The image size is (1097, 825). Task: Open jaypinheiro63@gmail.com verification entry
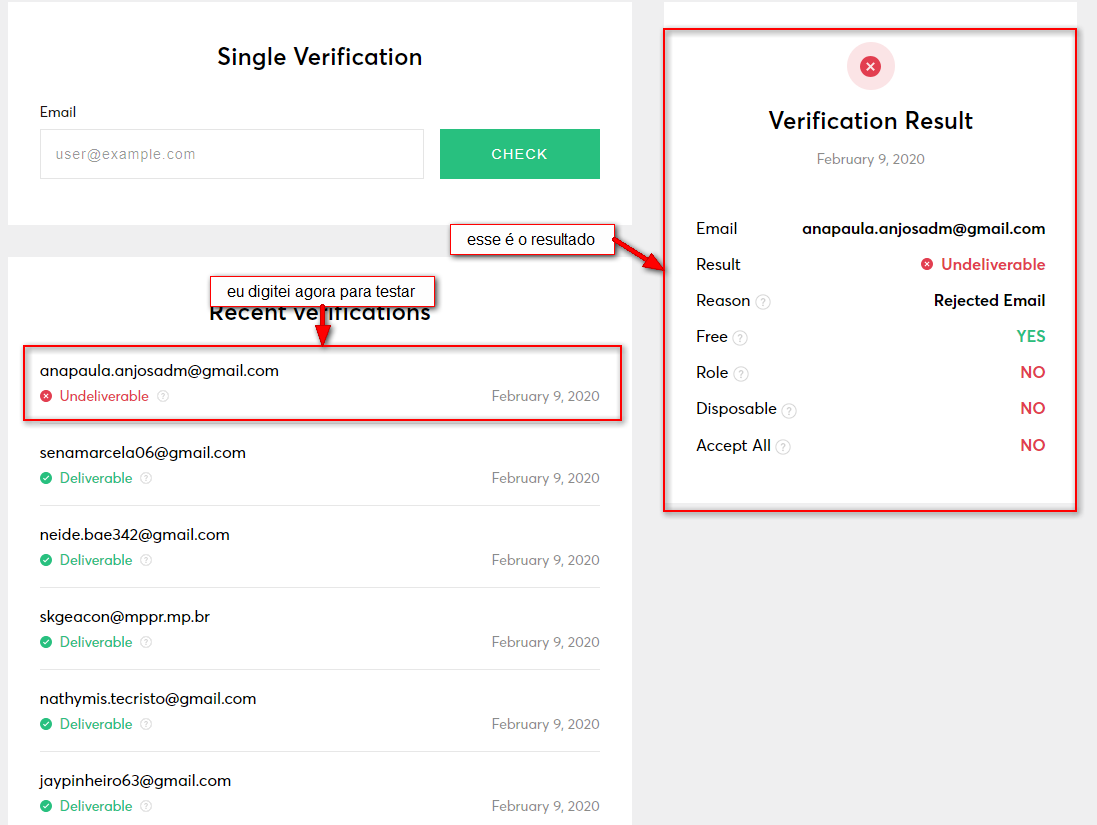pos(136,781)
